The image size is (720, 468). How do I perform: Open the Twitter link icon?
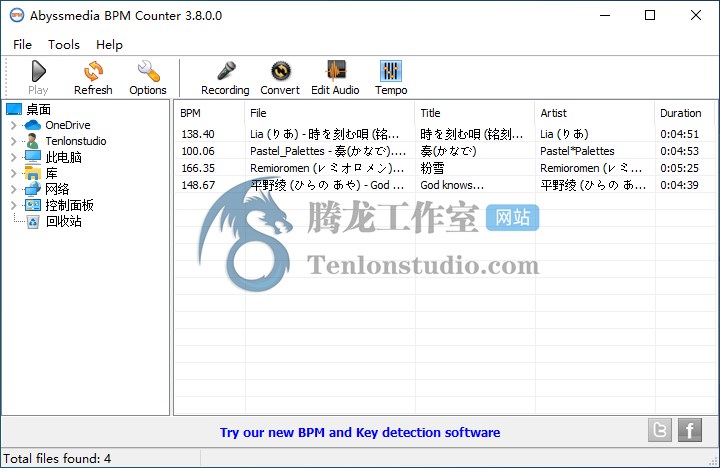[660, 430]
